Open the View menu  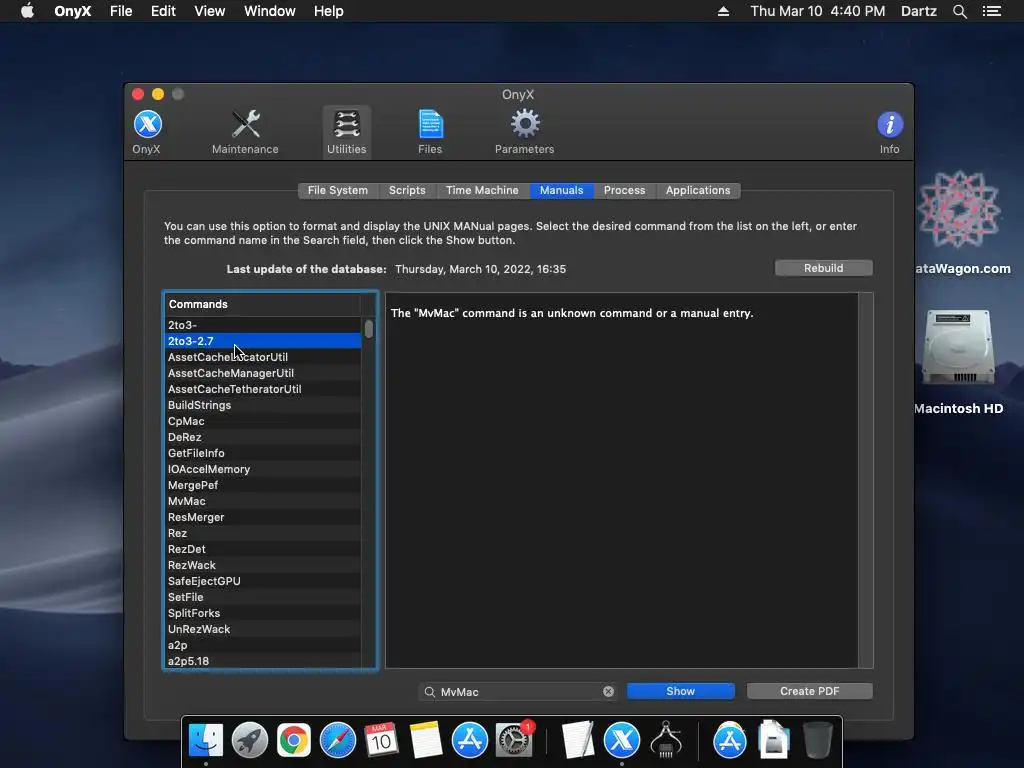(x=210, y=11)
